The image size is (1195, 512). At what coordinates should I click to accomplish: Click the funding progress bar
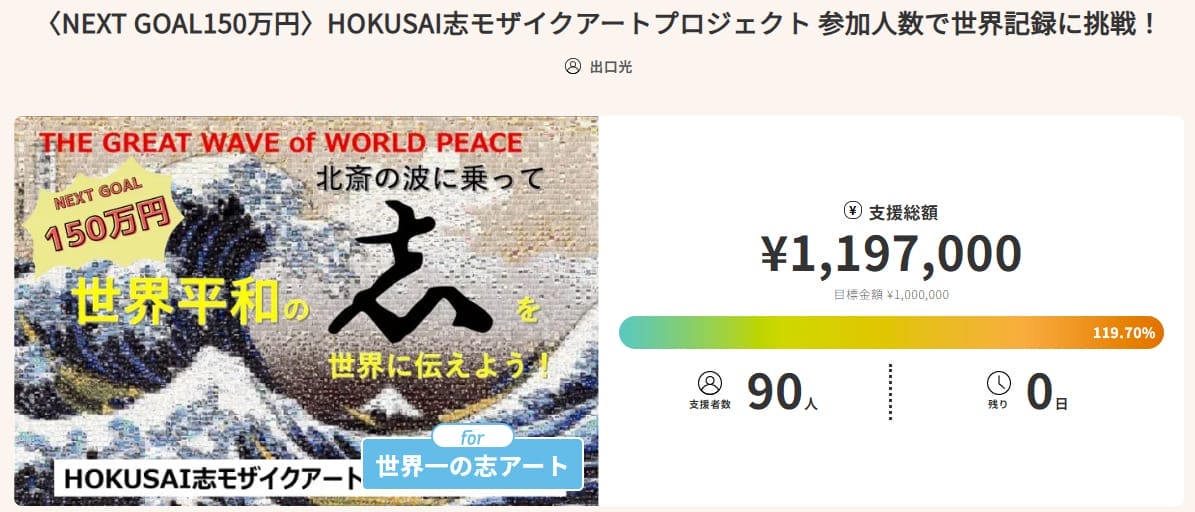(x=850, y=332)
